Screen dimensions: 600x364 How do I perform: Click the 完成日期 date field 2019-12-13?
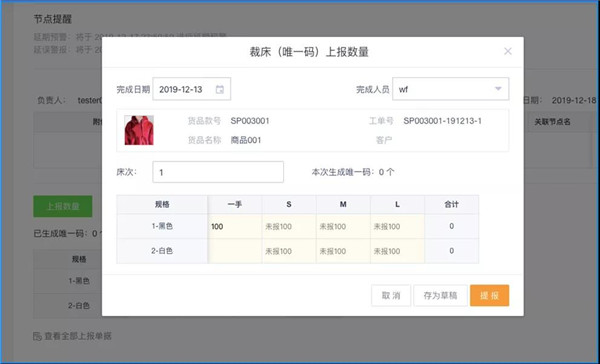[192, 89]
